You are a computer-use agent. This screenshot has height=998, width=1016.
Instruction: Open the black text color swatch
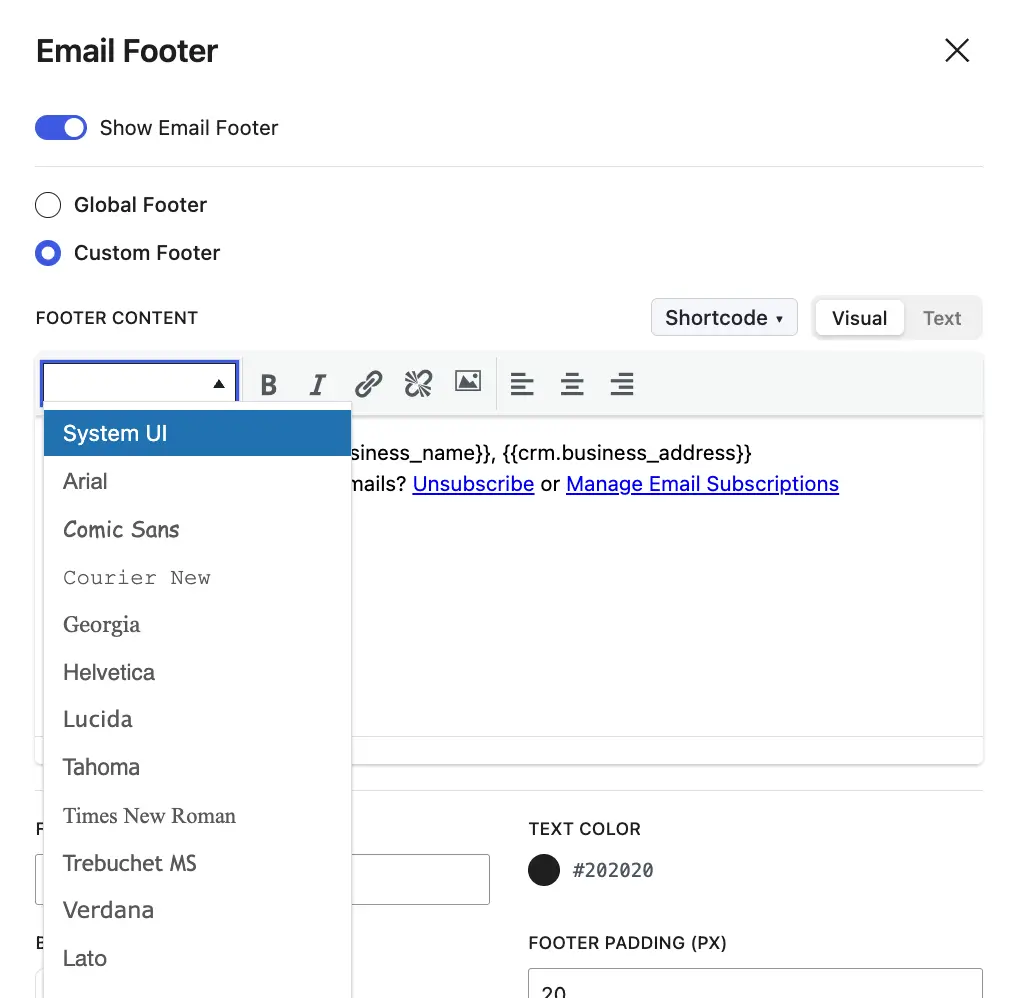[544, 870]
